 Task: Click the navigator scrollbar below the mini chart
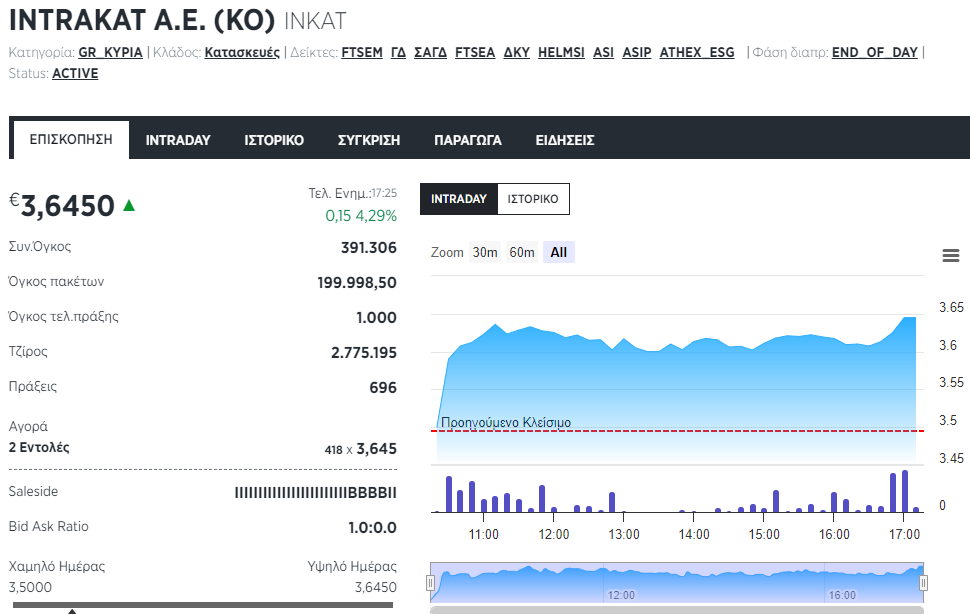click(677, 610)
